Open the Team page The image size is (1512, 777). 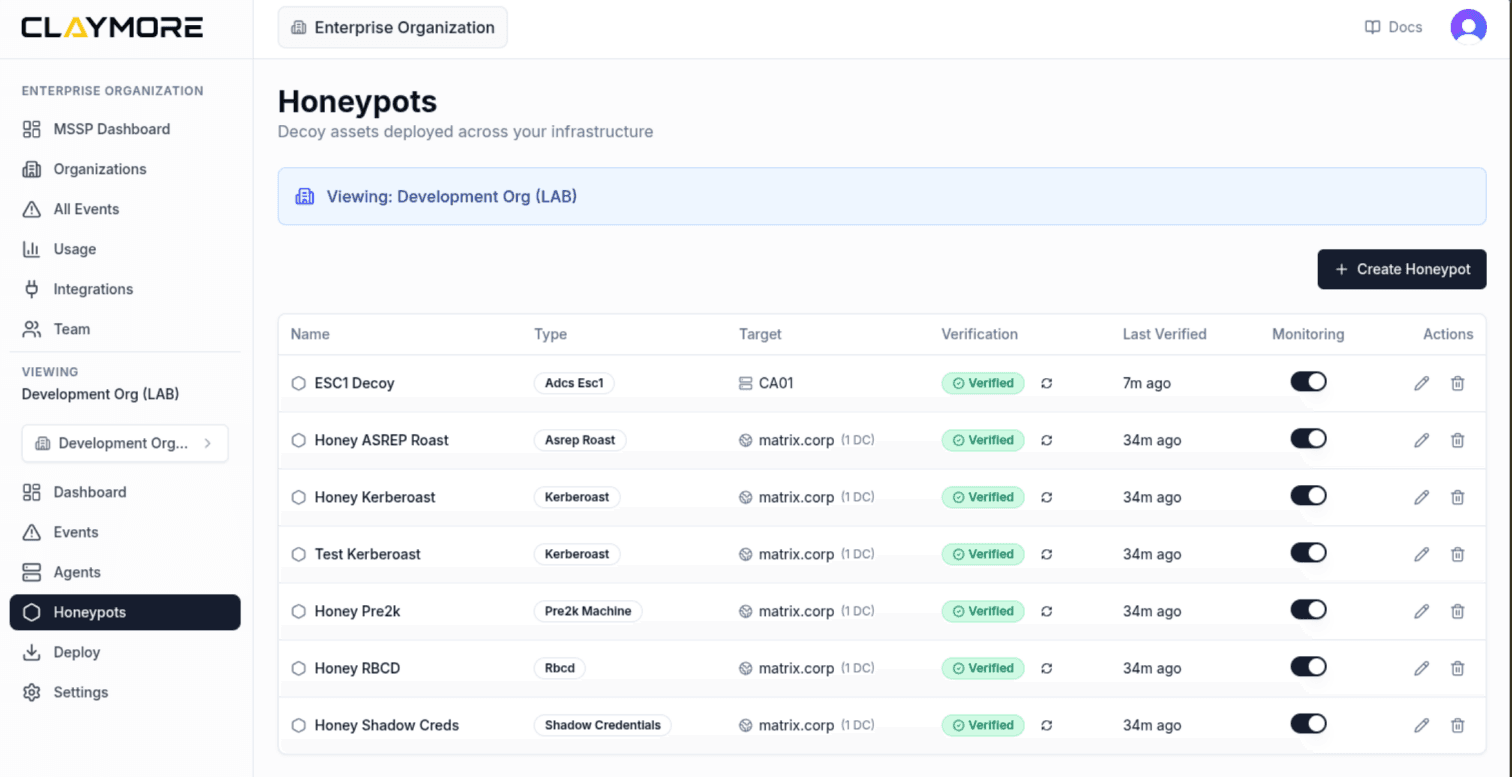click(x=125, y=329)
